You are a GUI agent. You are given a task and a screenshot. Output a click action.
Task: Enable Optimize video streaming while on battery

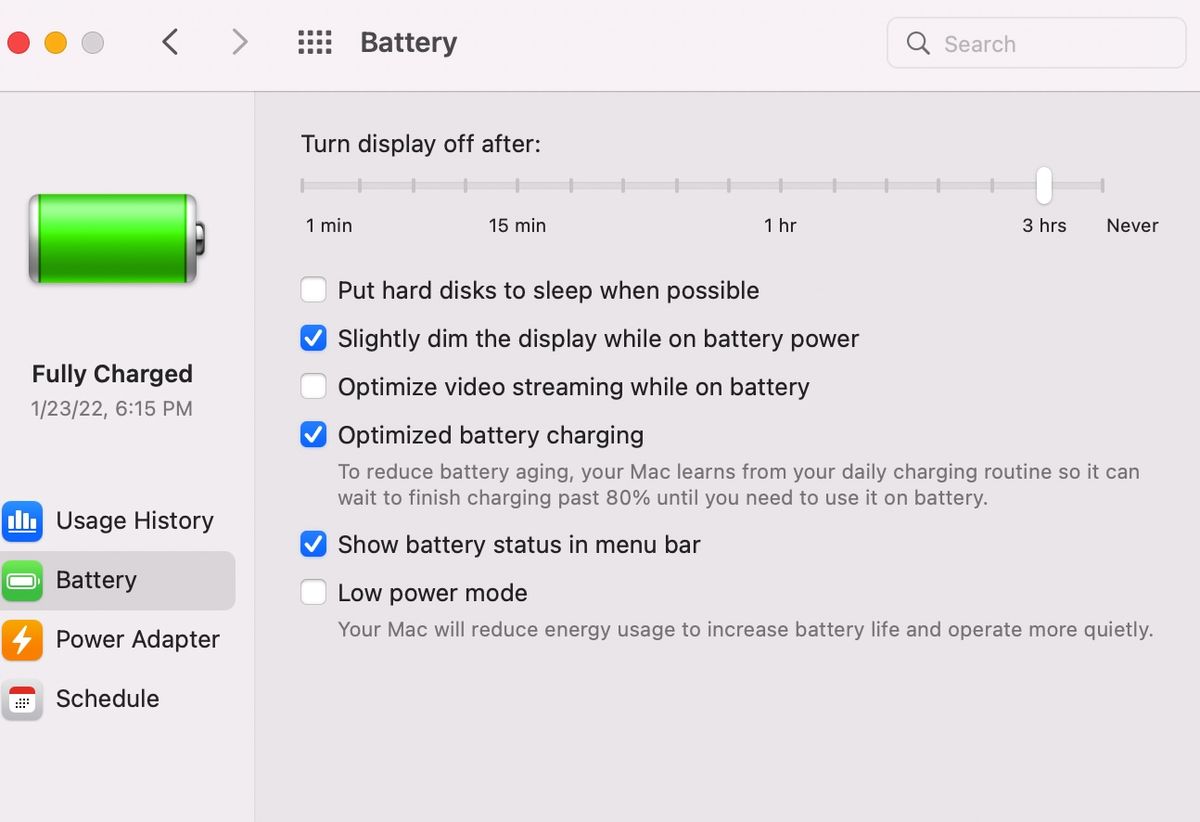pos(314,387)
